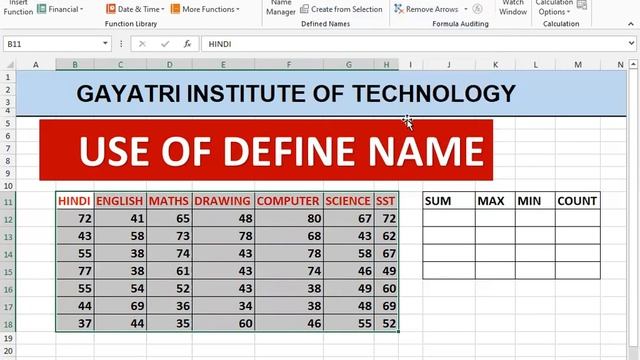Select the empty cell under COUNT
The height and width of the screenshot is (360, 640).
point(578,218)
